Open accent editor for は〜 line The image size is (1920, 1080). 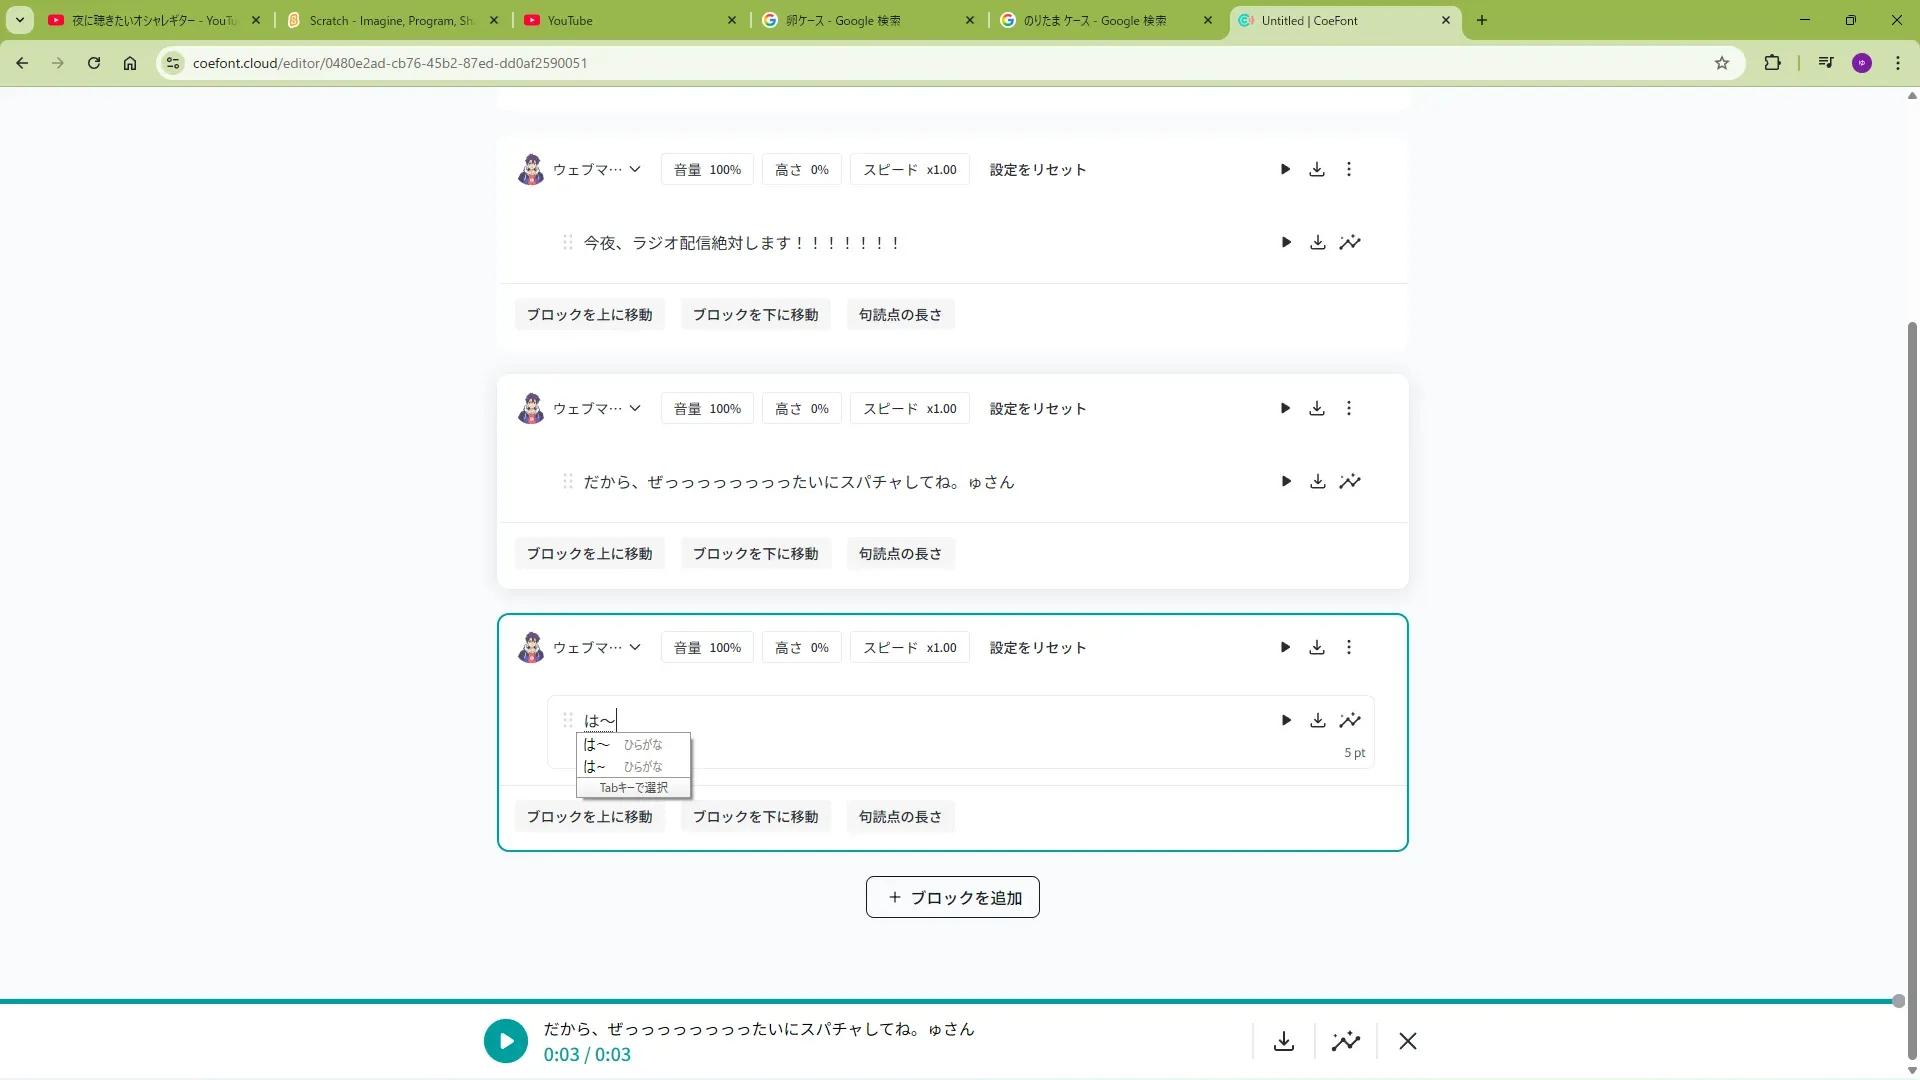1350,720
